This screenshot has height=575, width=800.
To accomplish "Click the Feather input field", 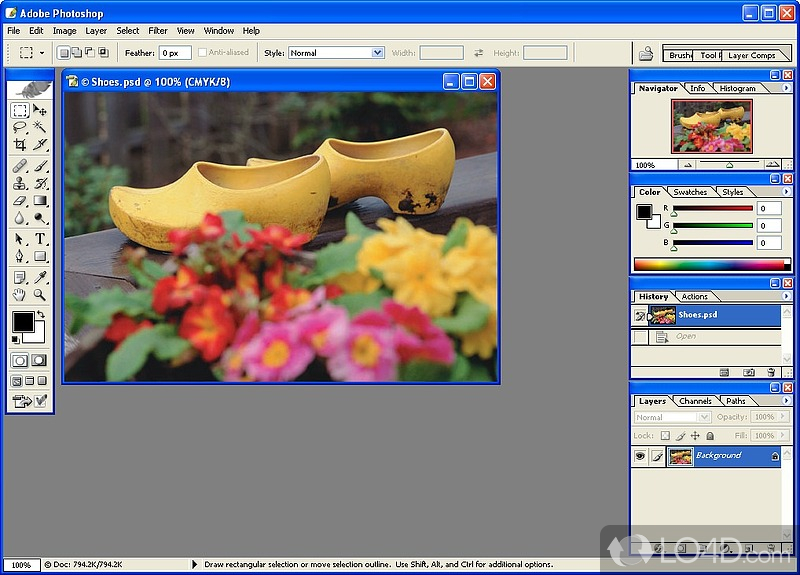I will click(x=174, y=53).
